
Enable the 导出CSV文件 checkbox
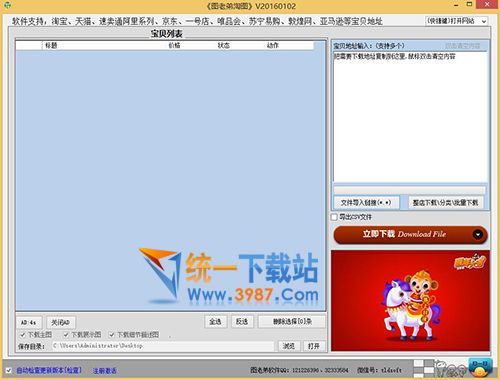(334, 217)
